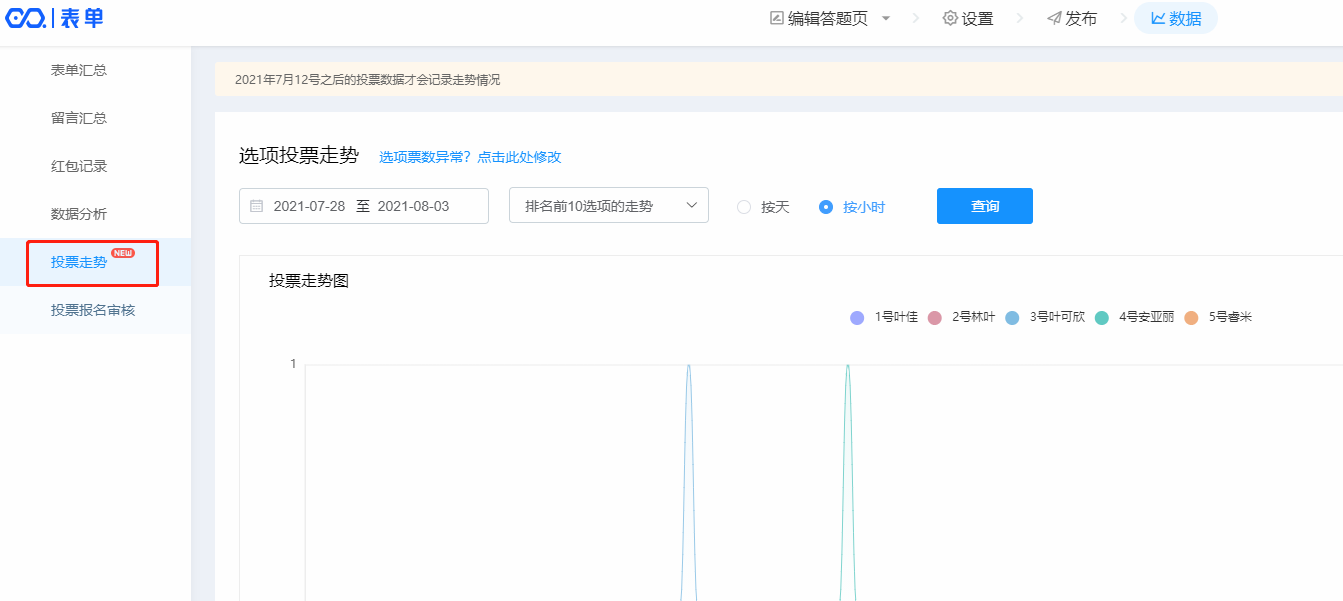Screen dimensions: 1343x601
Task: Open 数据分析 in the sidebar
Action: pos(79,214)
